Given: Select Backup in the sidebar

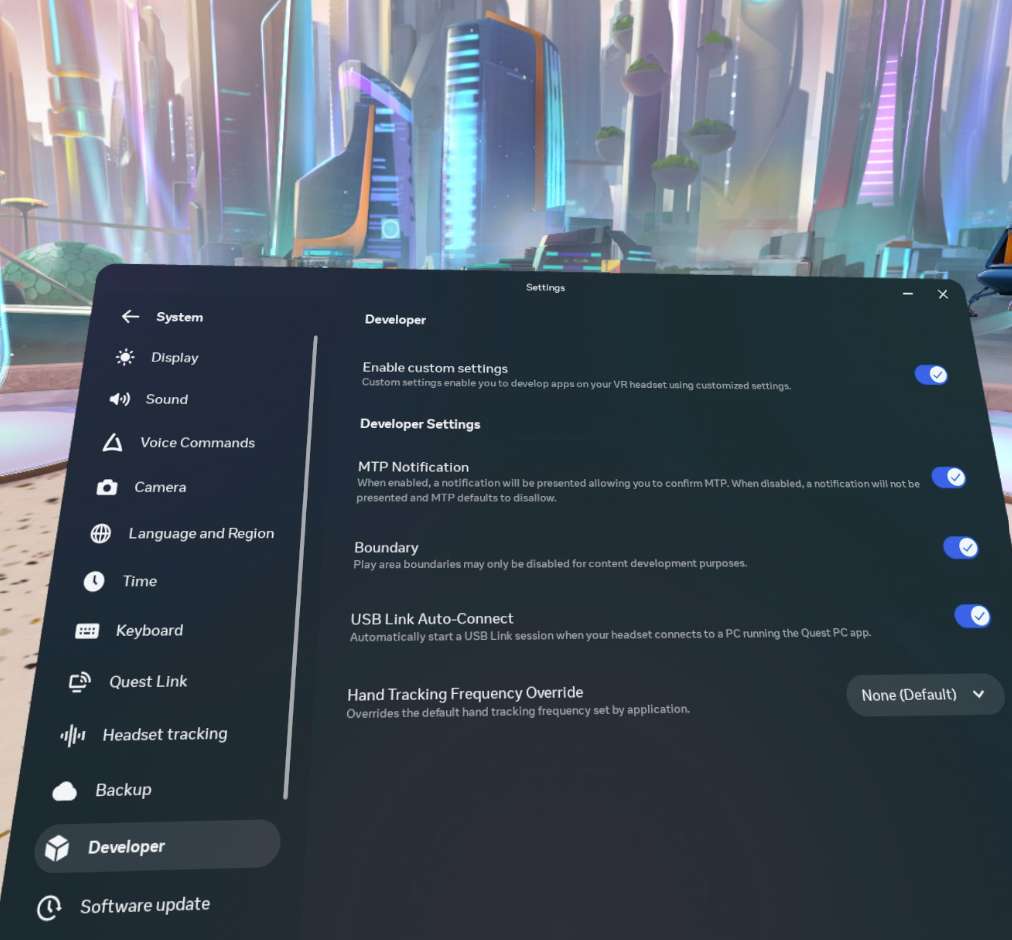Looking at the screenshot, I should point(102,790).
